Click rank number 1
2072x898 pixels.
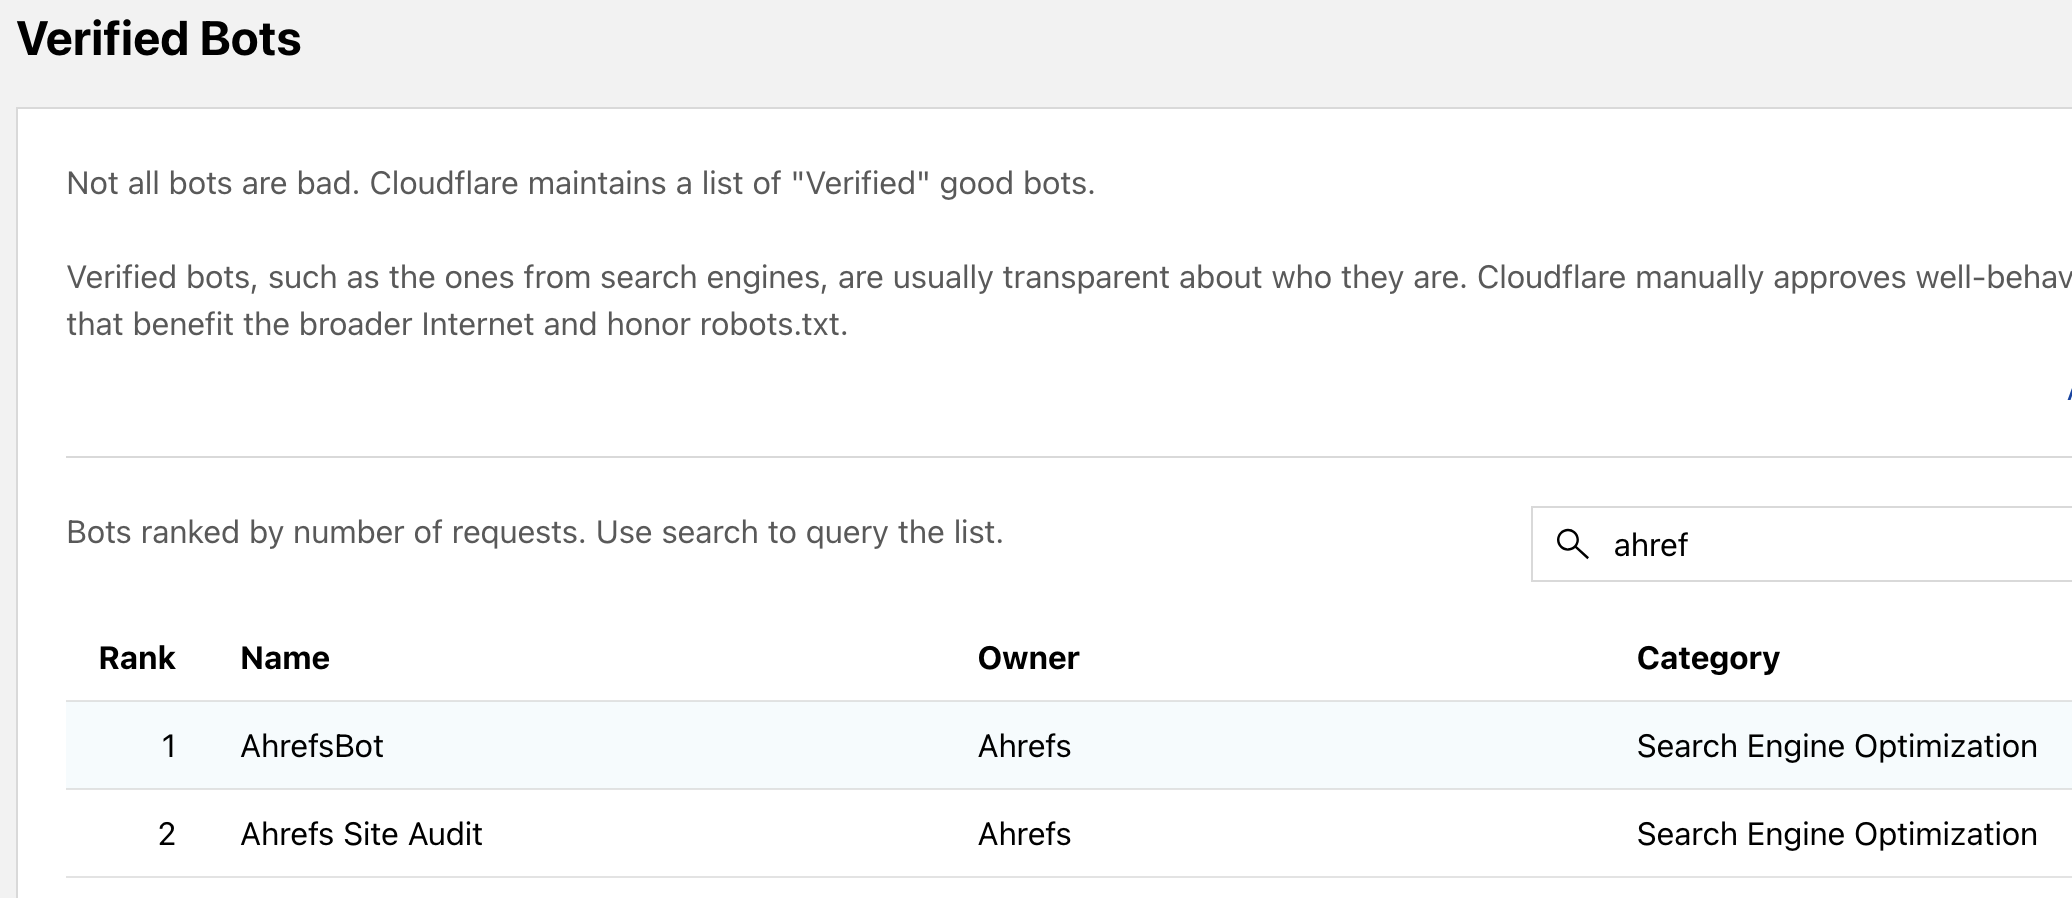(168, 746)
